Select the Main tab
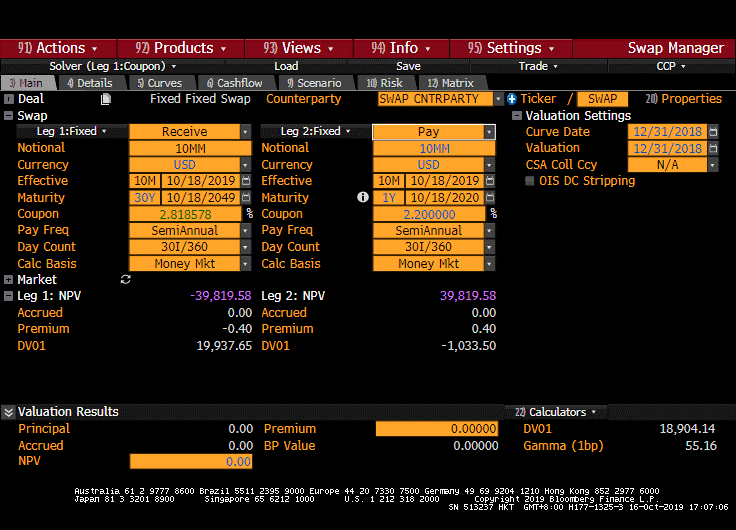 click(27, 83)
